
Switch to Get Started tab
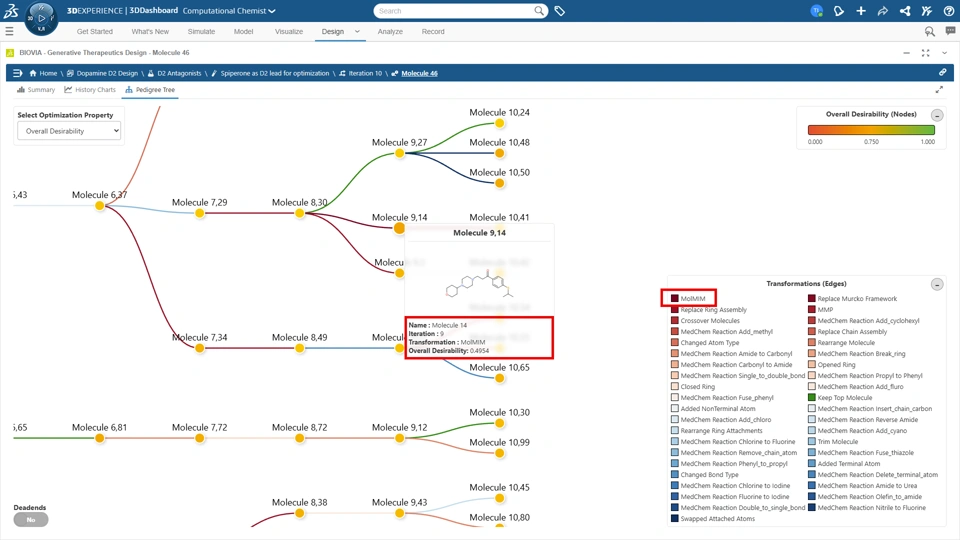pos(94,31)
